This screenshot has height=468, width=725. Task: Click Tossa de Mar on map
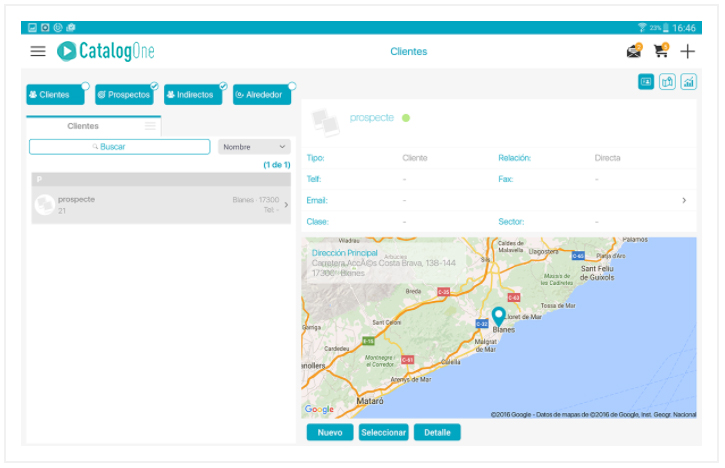coord(558,306)
